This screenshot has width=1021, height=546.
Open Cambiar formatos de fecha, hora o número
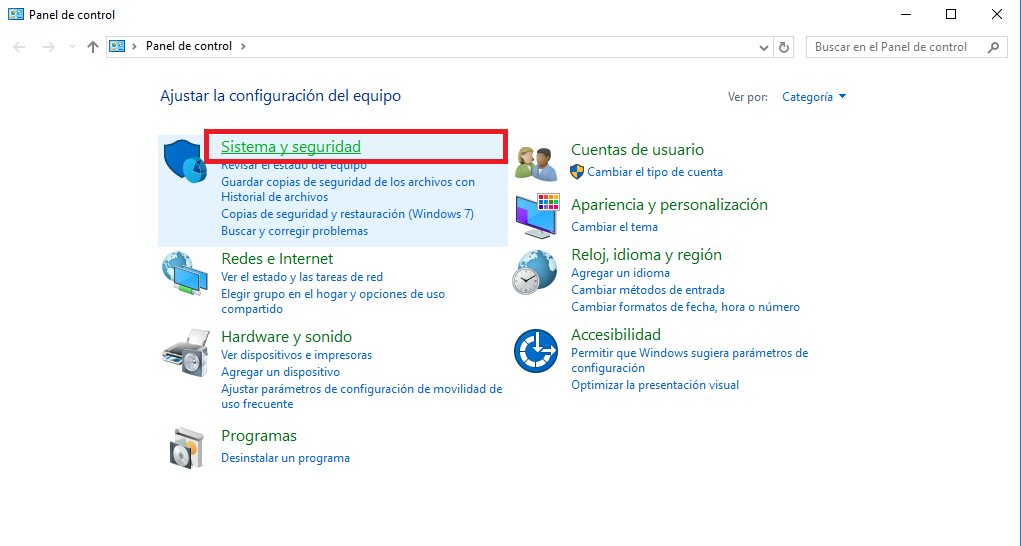click(685, 307)
